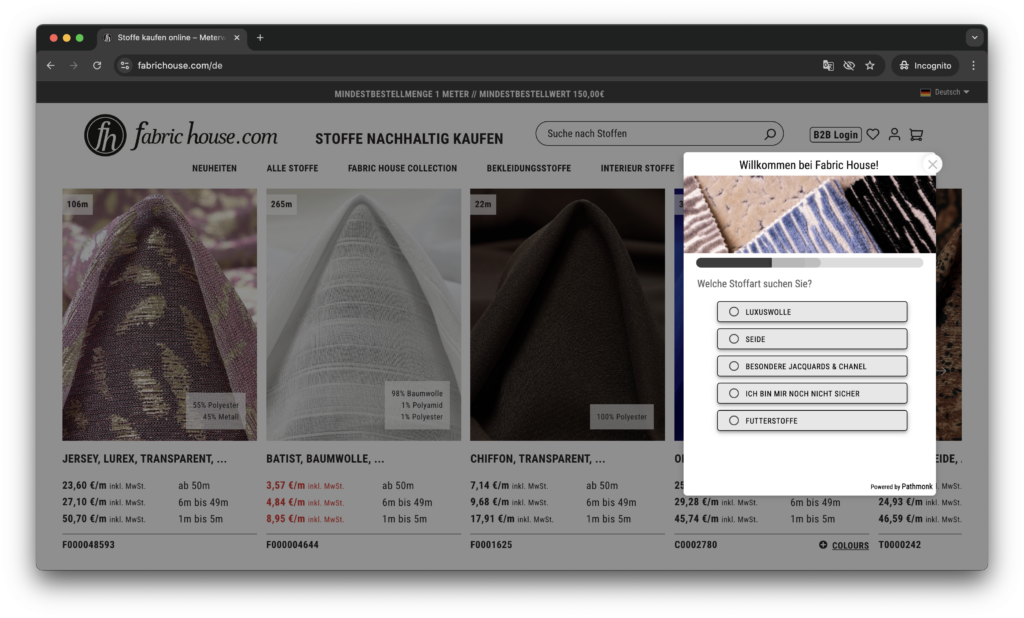Select the BESONDERE JACQUARDS & CHANEL option
This screenshot has height=618, width=1024.
(811, 365)
